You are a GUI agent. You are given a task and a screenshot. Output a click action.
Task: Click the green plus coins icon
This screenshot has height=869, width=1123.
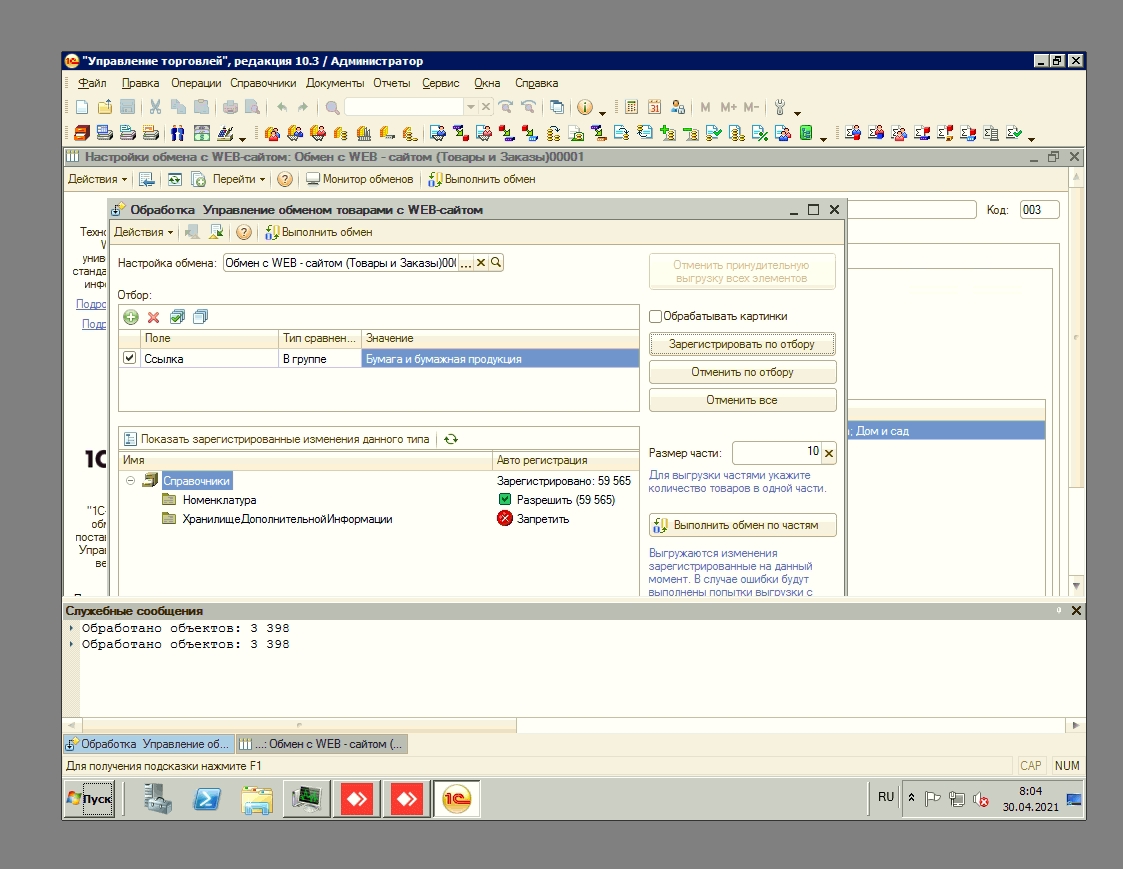coord(667,133)
